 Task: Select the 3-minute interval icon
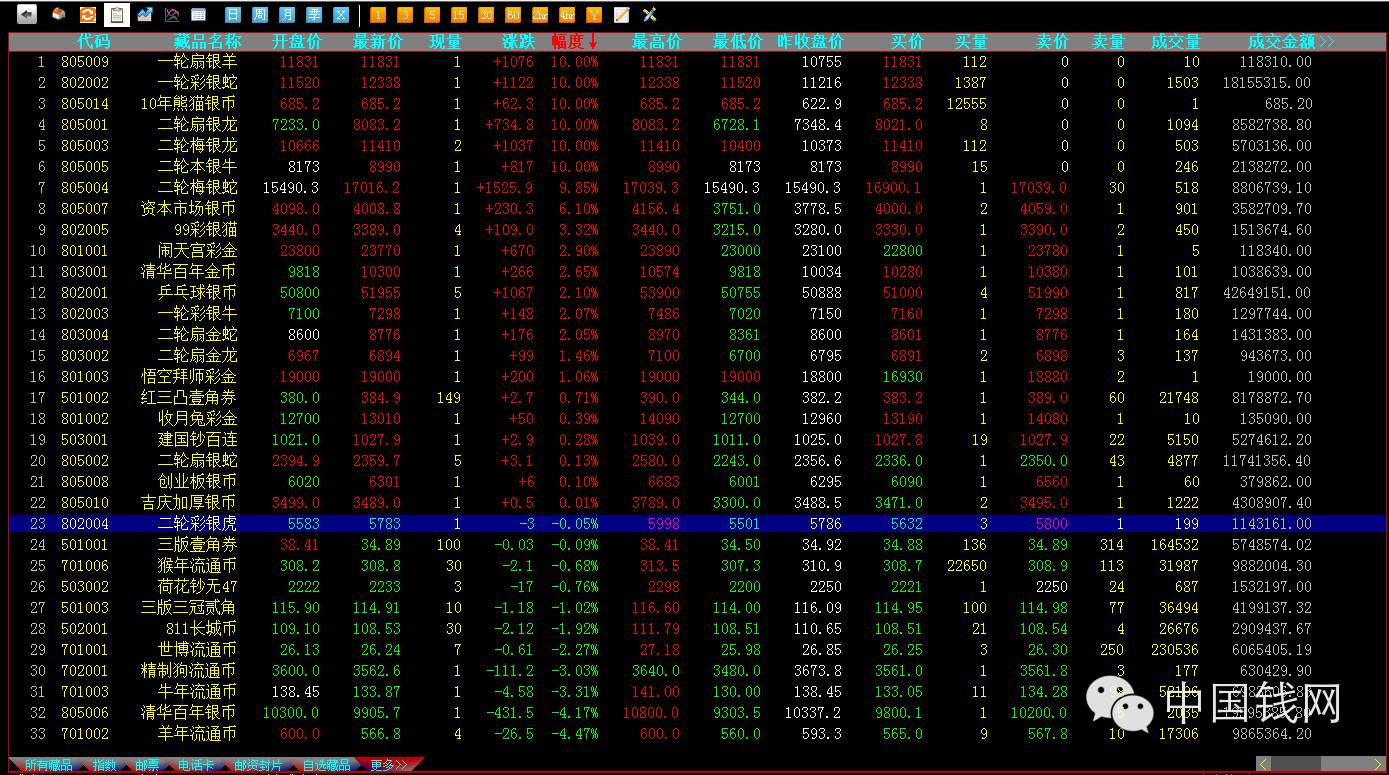[x=405, y=15]
